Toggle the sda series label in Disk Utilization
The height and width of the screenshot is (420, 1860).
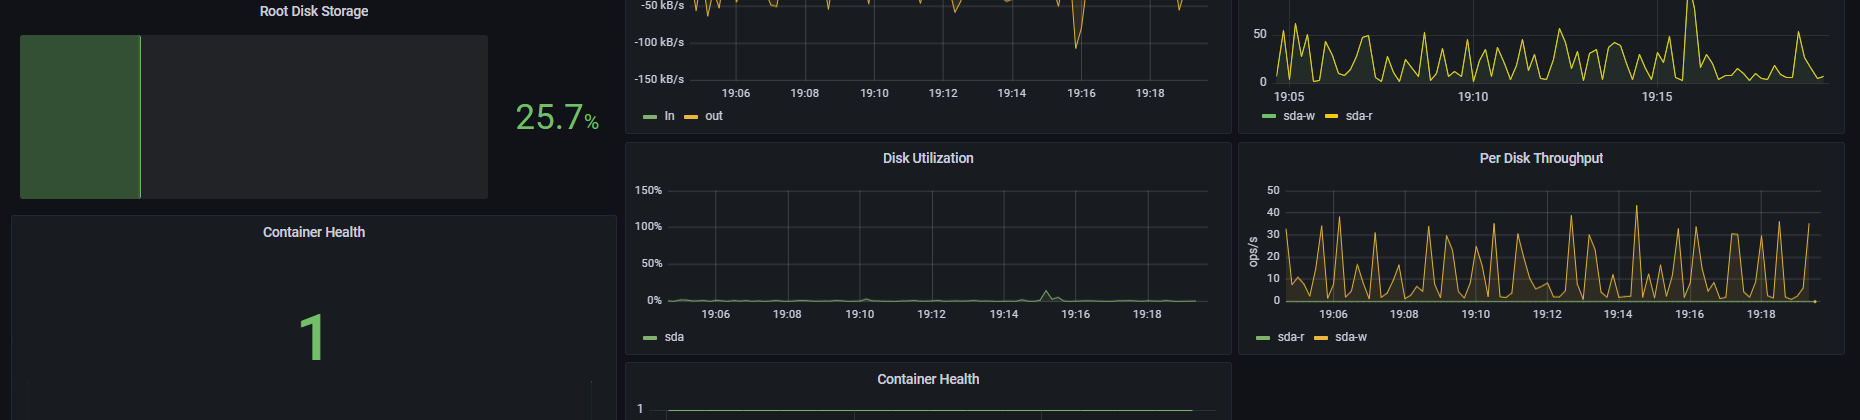pos(674,337)
